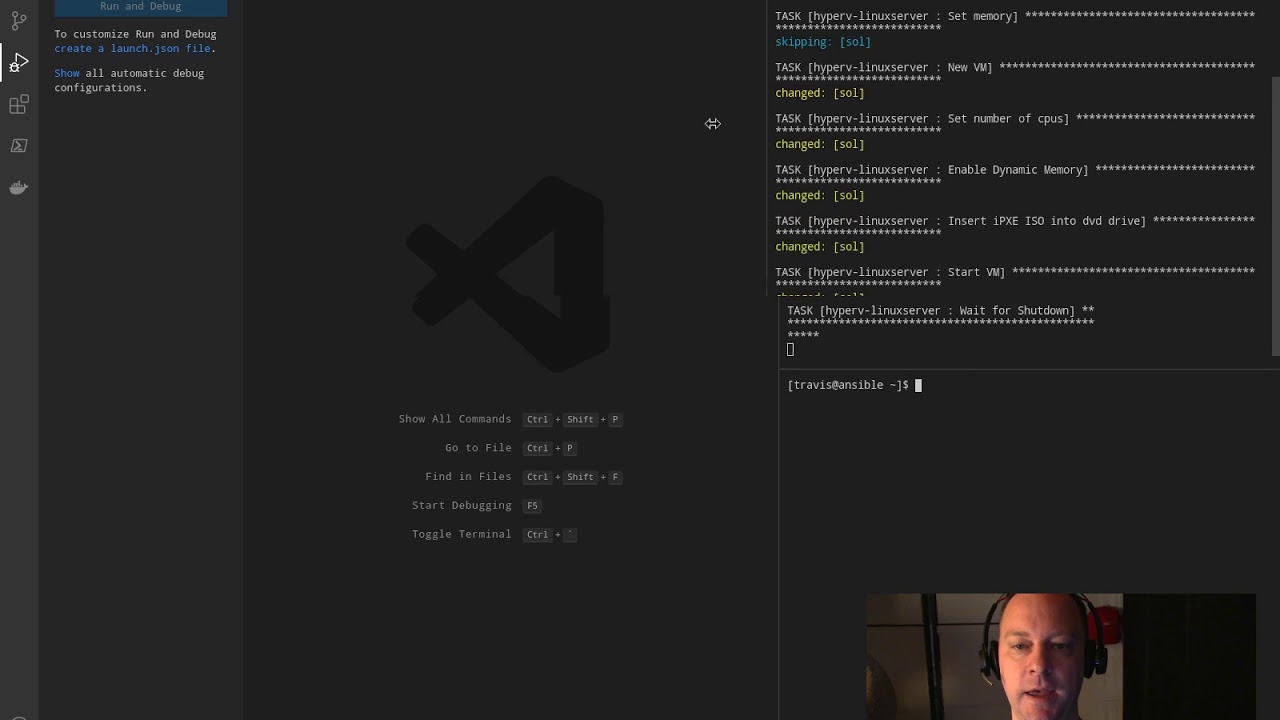1280x720 pixels.
Task: Click 'skipping: [sol]' output text
Action: click(x=823, y=42)
